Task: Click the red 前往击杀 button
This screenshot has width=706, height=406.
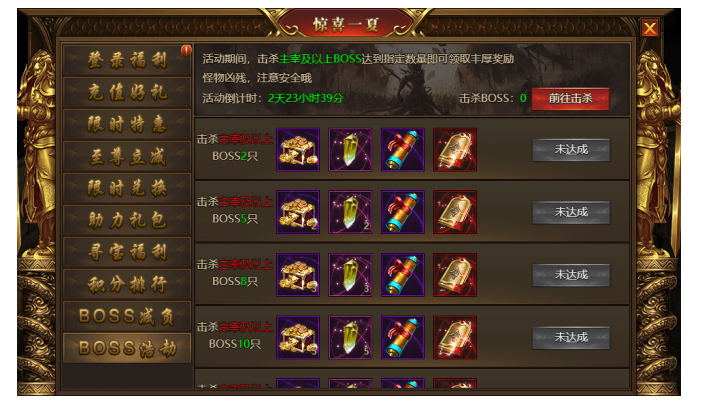Action: (570, 99)
